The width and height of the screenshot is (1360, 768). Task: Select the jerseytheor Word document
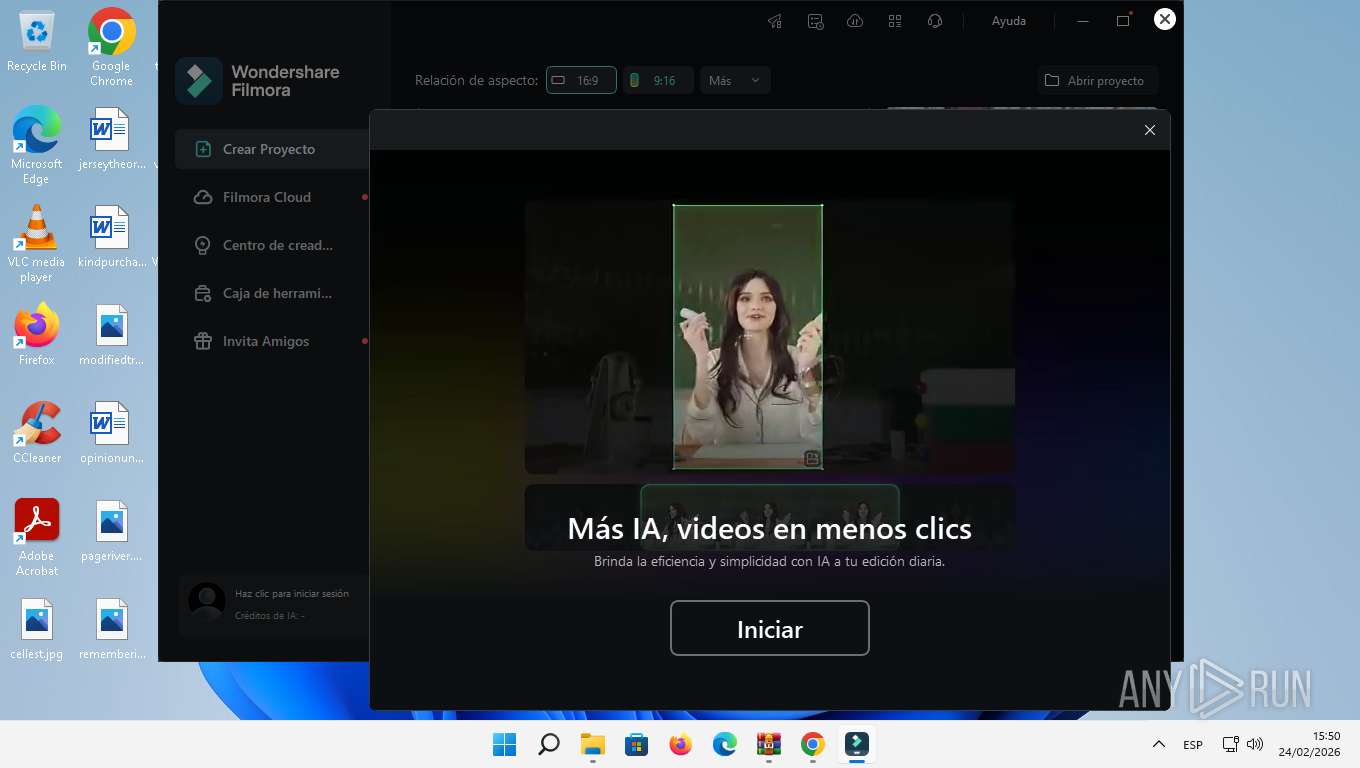pyautogui.click(x=111, y=139)
